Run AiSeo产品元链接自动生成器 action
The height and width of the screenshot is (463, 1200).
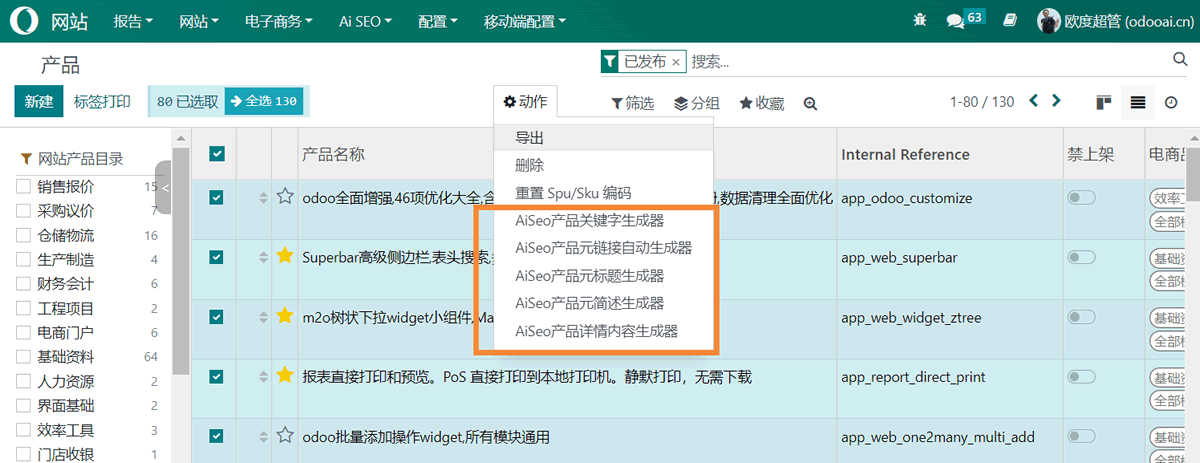603,247
